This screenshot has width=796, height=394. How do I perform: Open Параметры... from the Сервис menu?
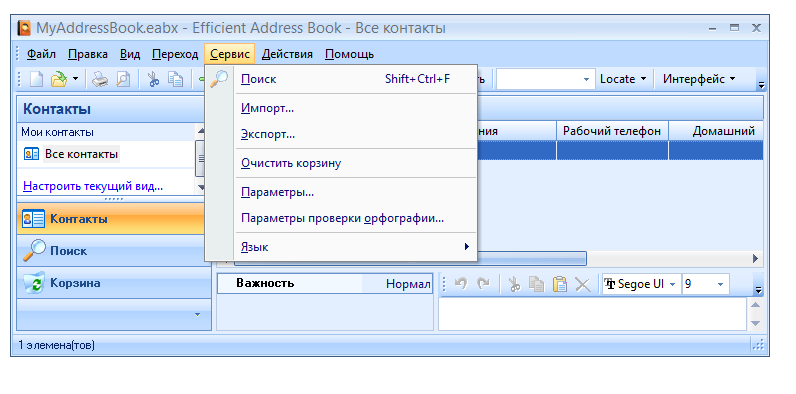[341, 193]
